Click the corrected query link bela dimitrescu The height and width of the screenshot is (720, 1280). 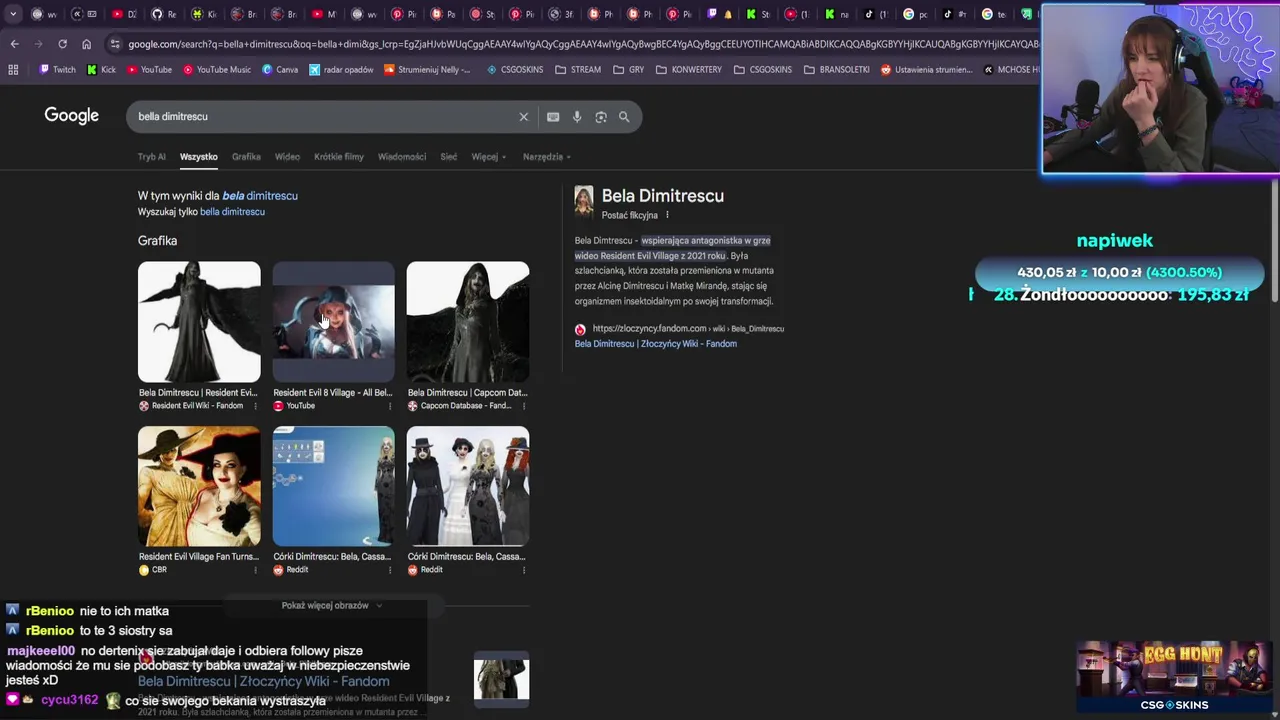[260, 196]
